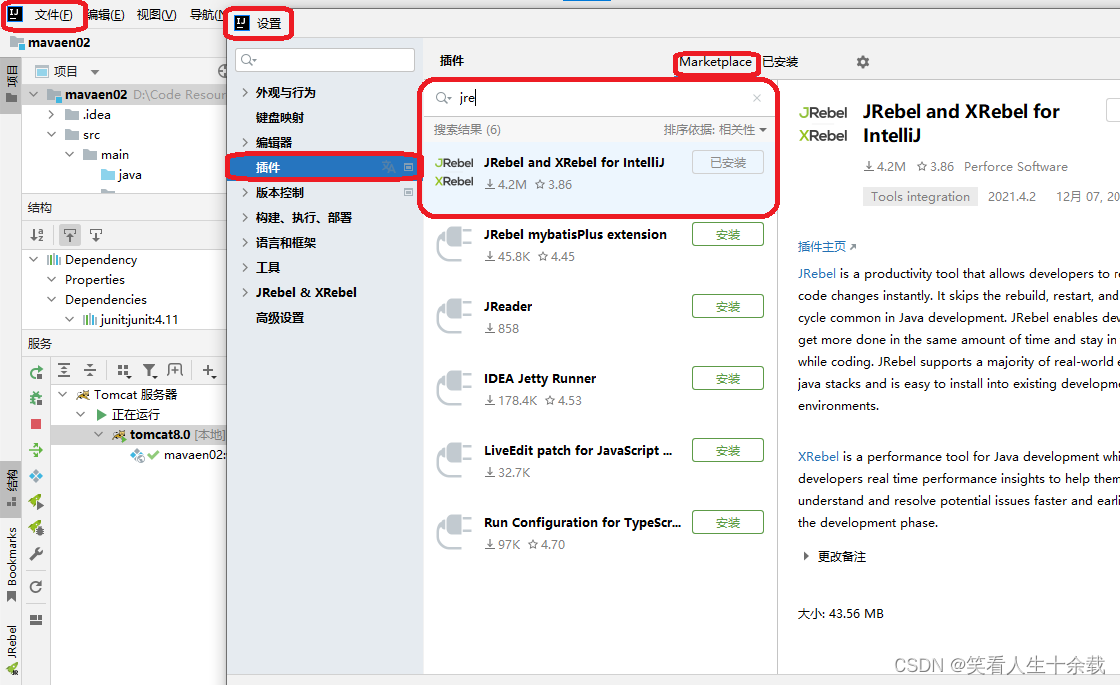Rerun Tomcat in debug mode
1120x685 pixels.
tap(36, 398)
